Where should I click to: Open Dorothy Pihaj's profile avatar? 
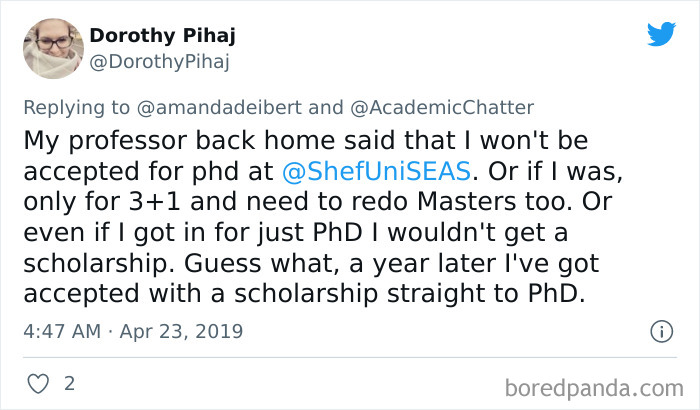point(53,48)
